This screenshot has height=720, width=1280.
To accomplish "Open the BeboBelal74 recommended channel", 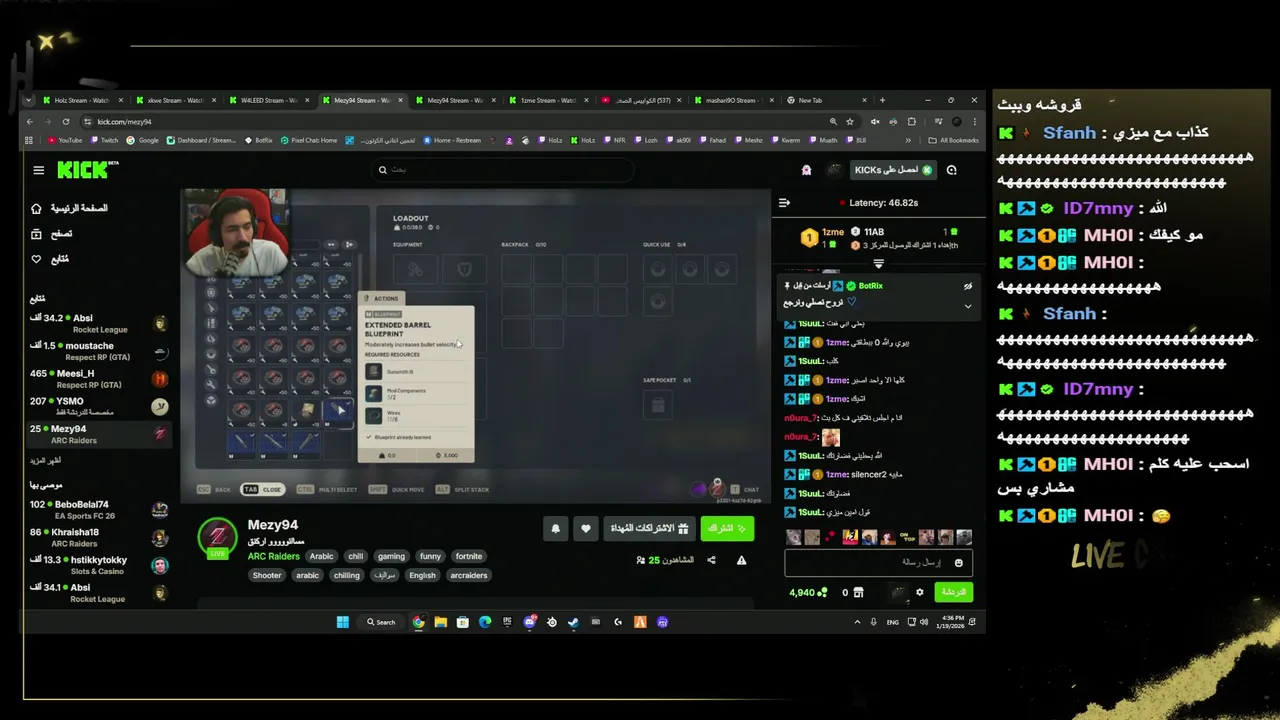I will coord(100,510).
